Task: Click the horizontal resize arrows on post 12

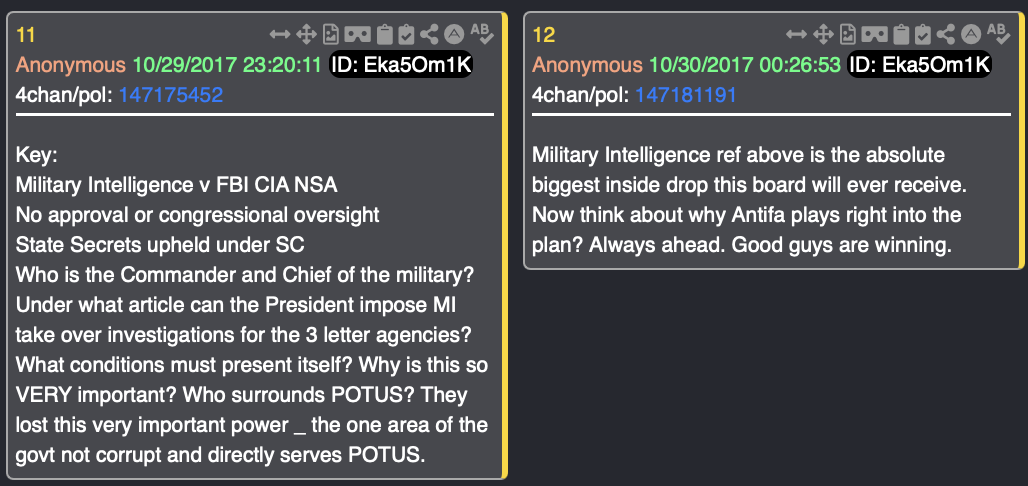Action: pos(797,35)
